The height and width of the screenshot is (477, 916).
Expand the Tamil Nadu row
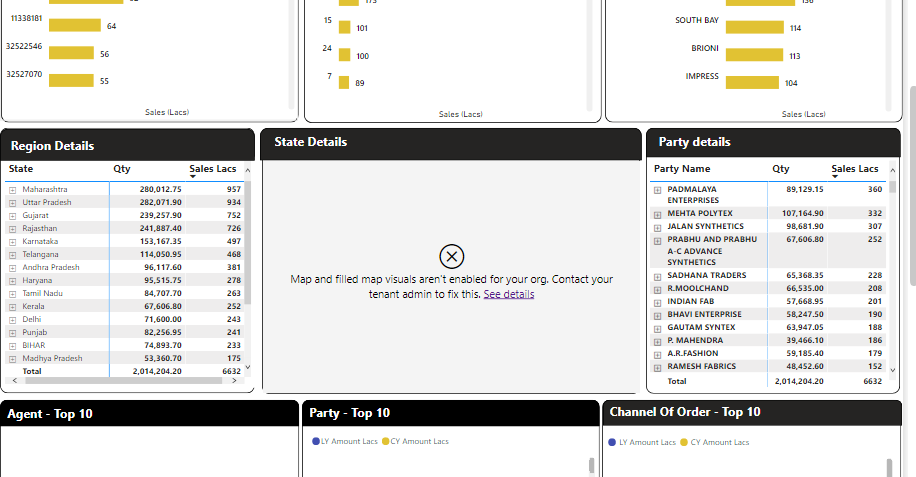coord(12,294)
